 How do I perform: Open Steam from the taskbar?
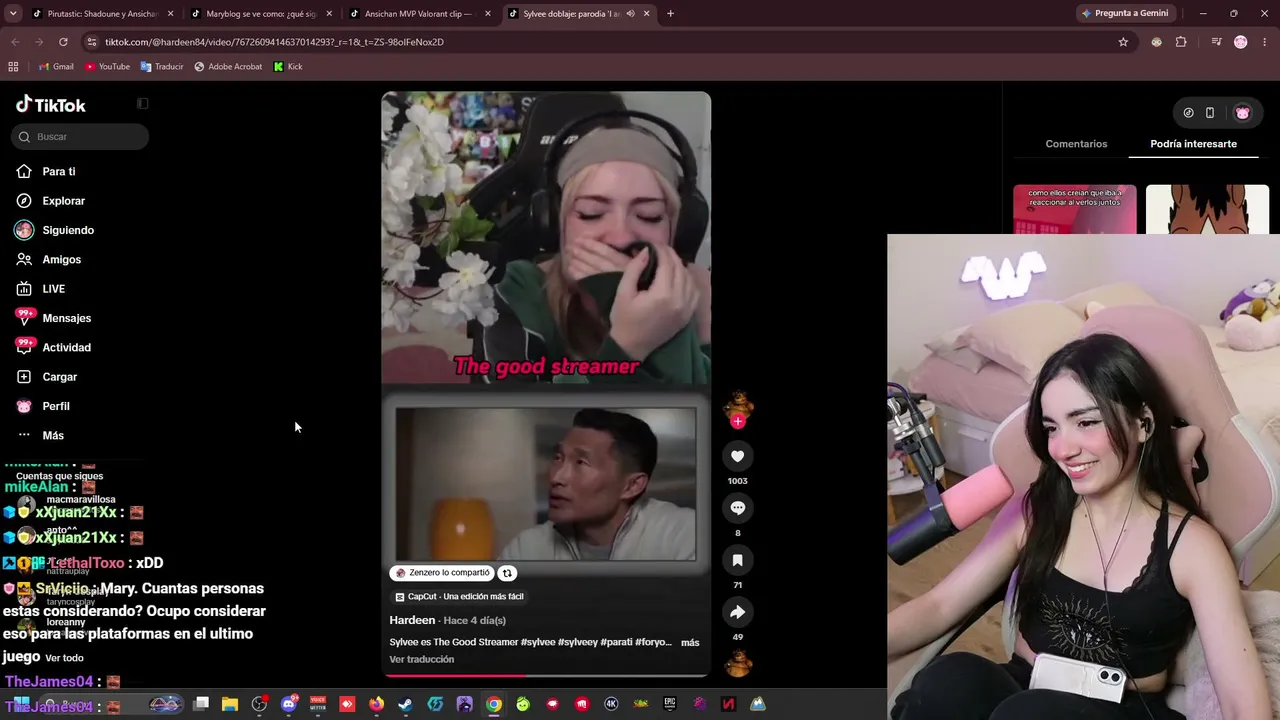point(406,704)
